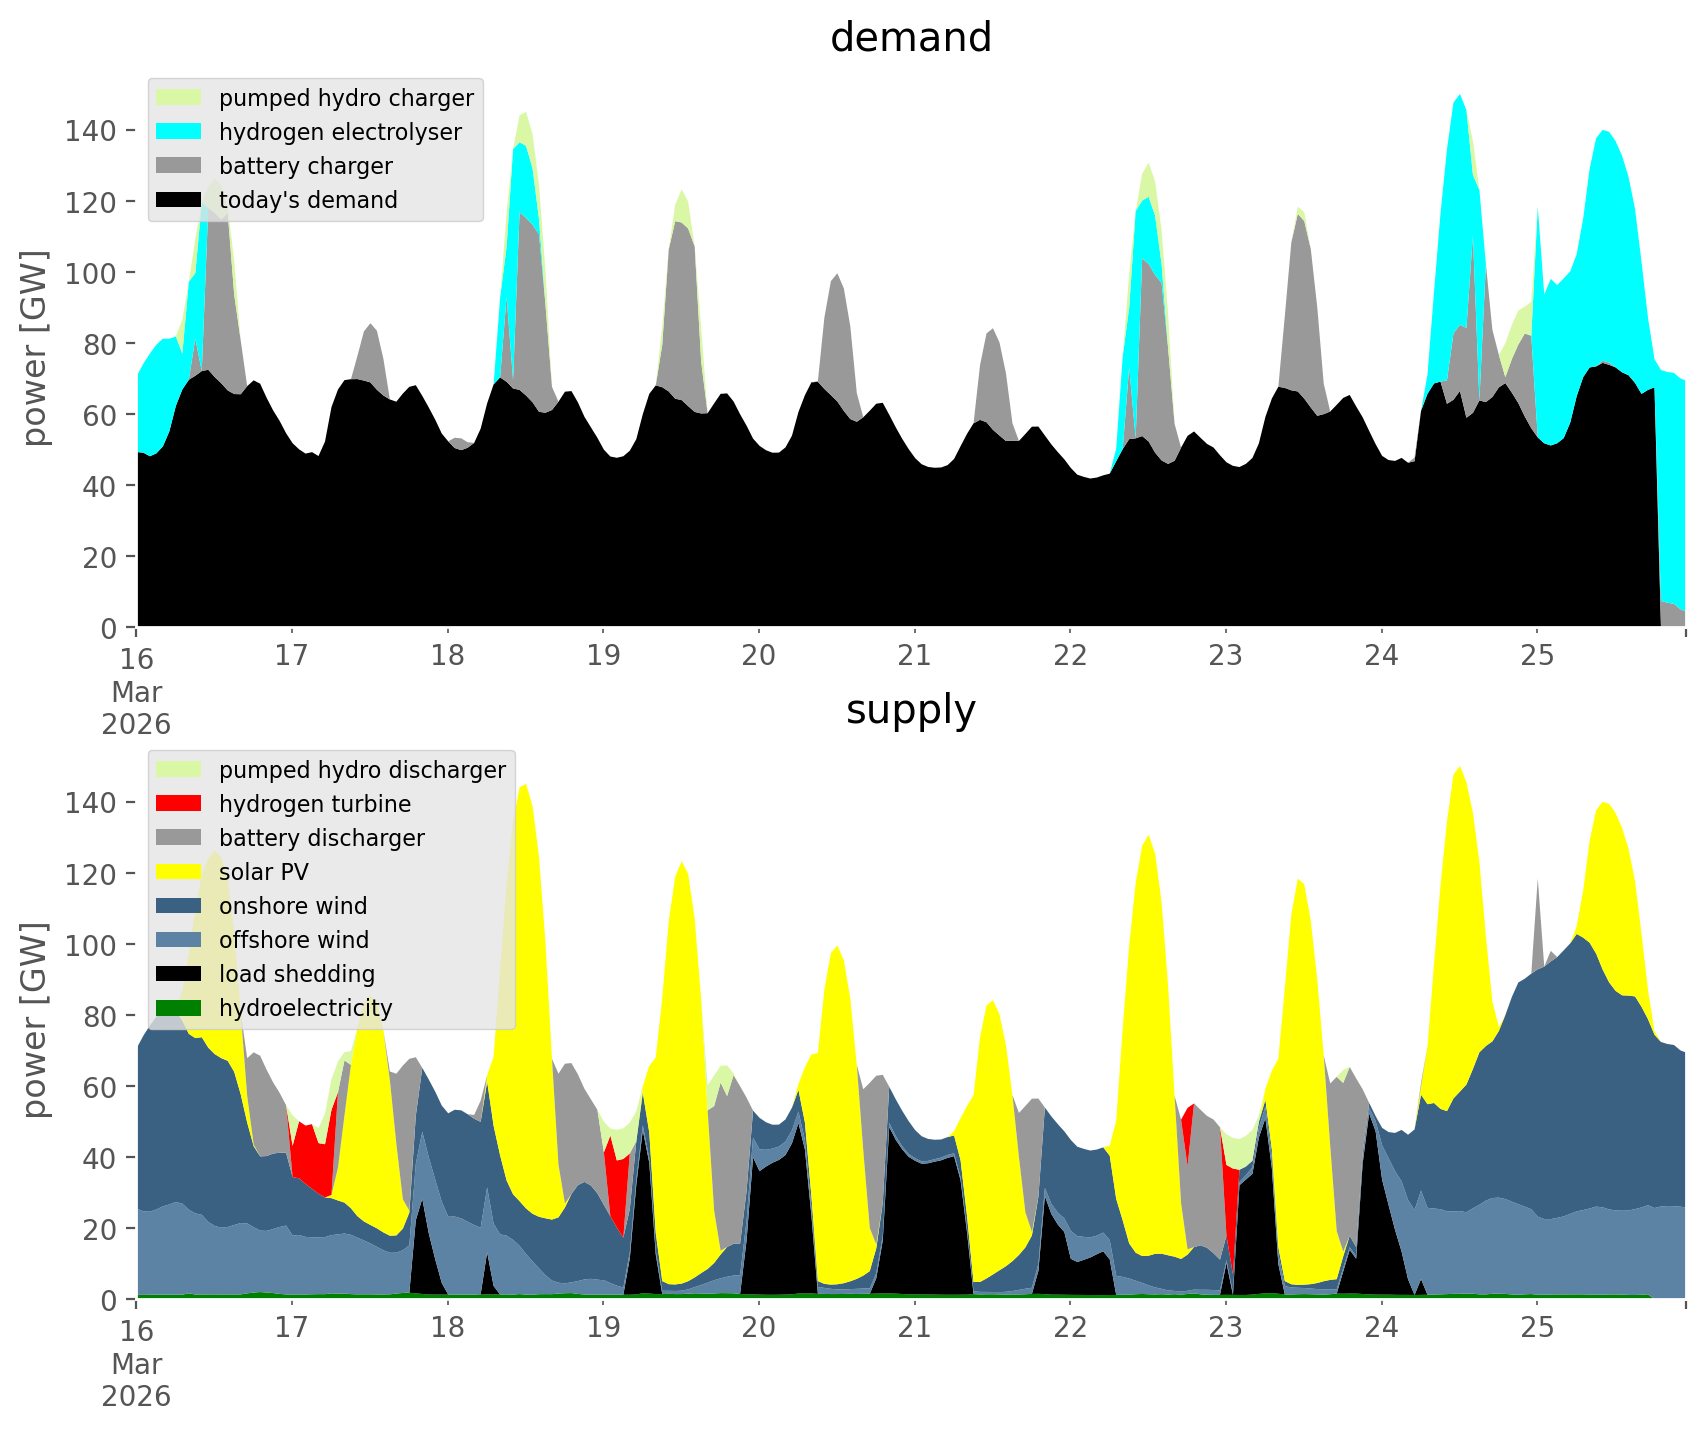
Task: Click the green hydroelectricity legend swatch
Action: pyautogui.click(x=179, y=1008)
